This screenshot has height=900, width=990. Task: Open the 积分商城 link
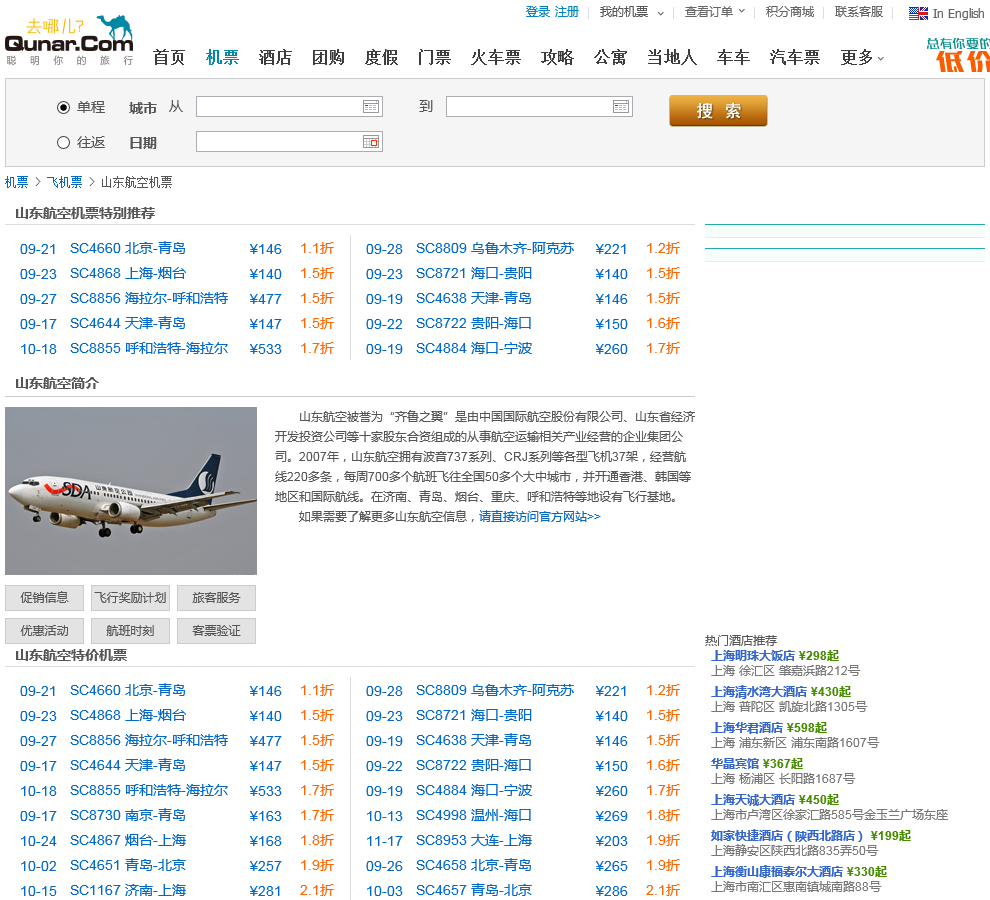790,12
